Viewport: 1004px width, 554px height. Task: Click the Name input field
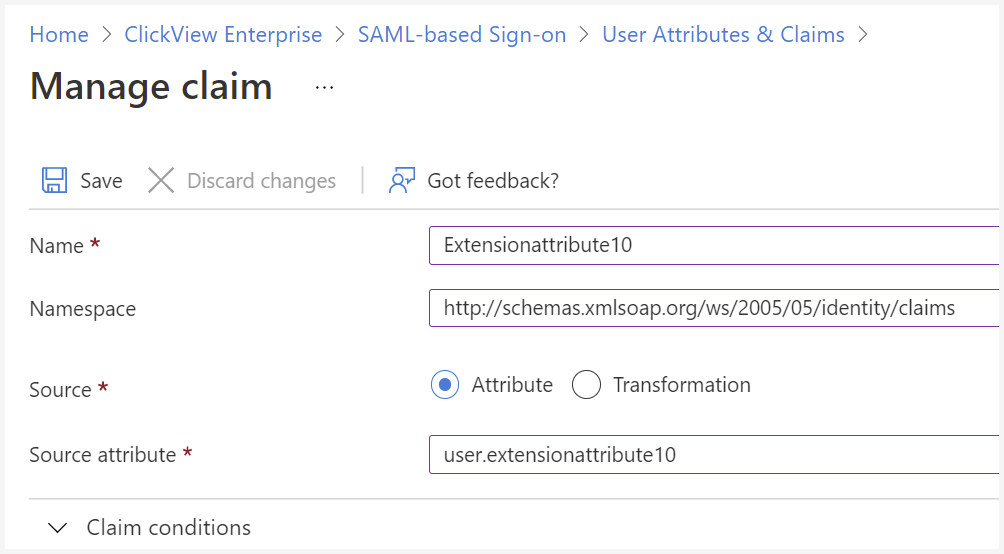(713, 245)
